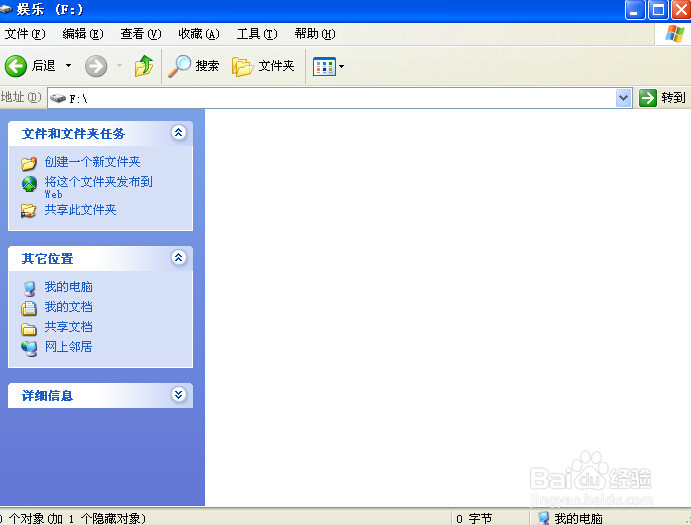Click the greyed Forward arrow icon
The height and width of the screenshot is (525, 691).
pos(96,66)
